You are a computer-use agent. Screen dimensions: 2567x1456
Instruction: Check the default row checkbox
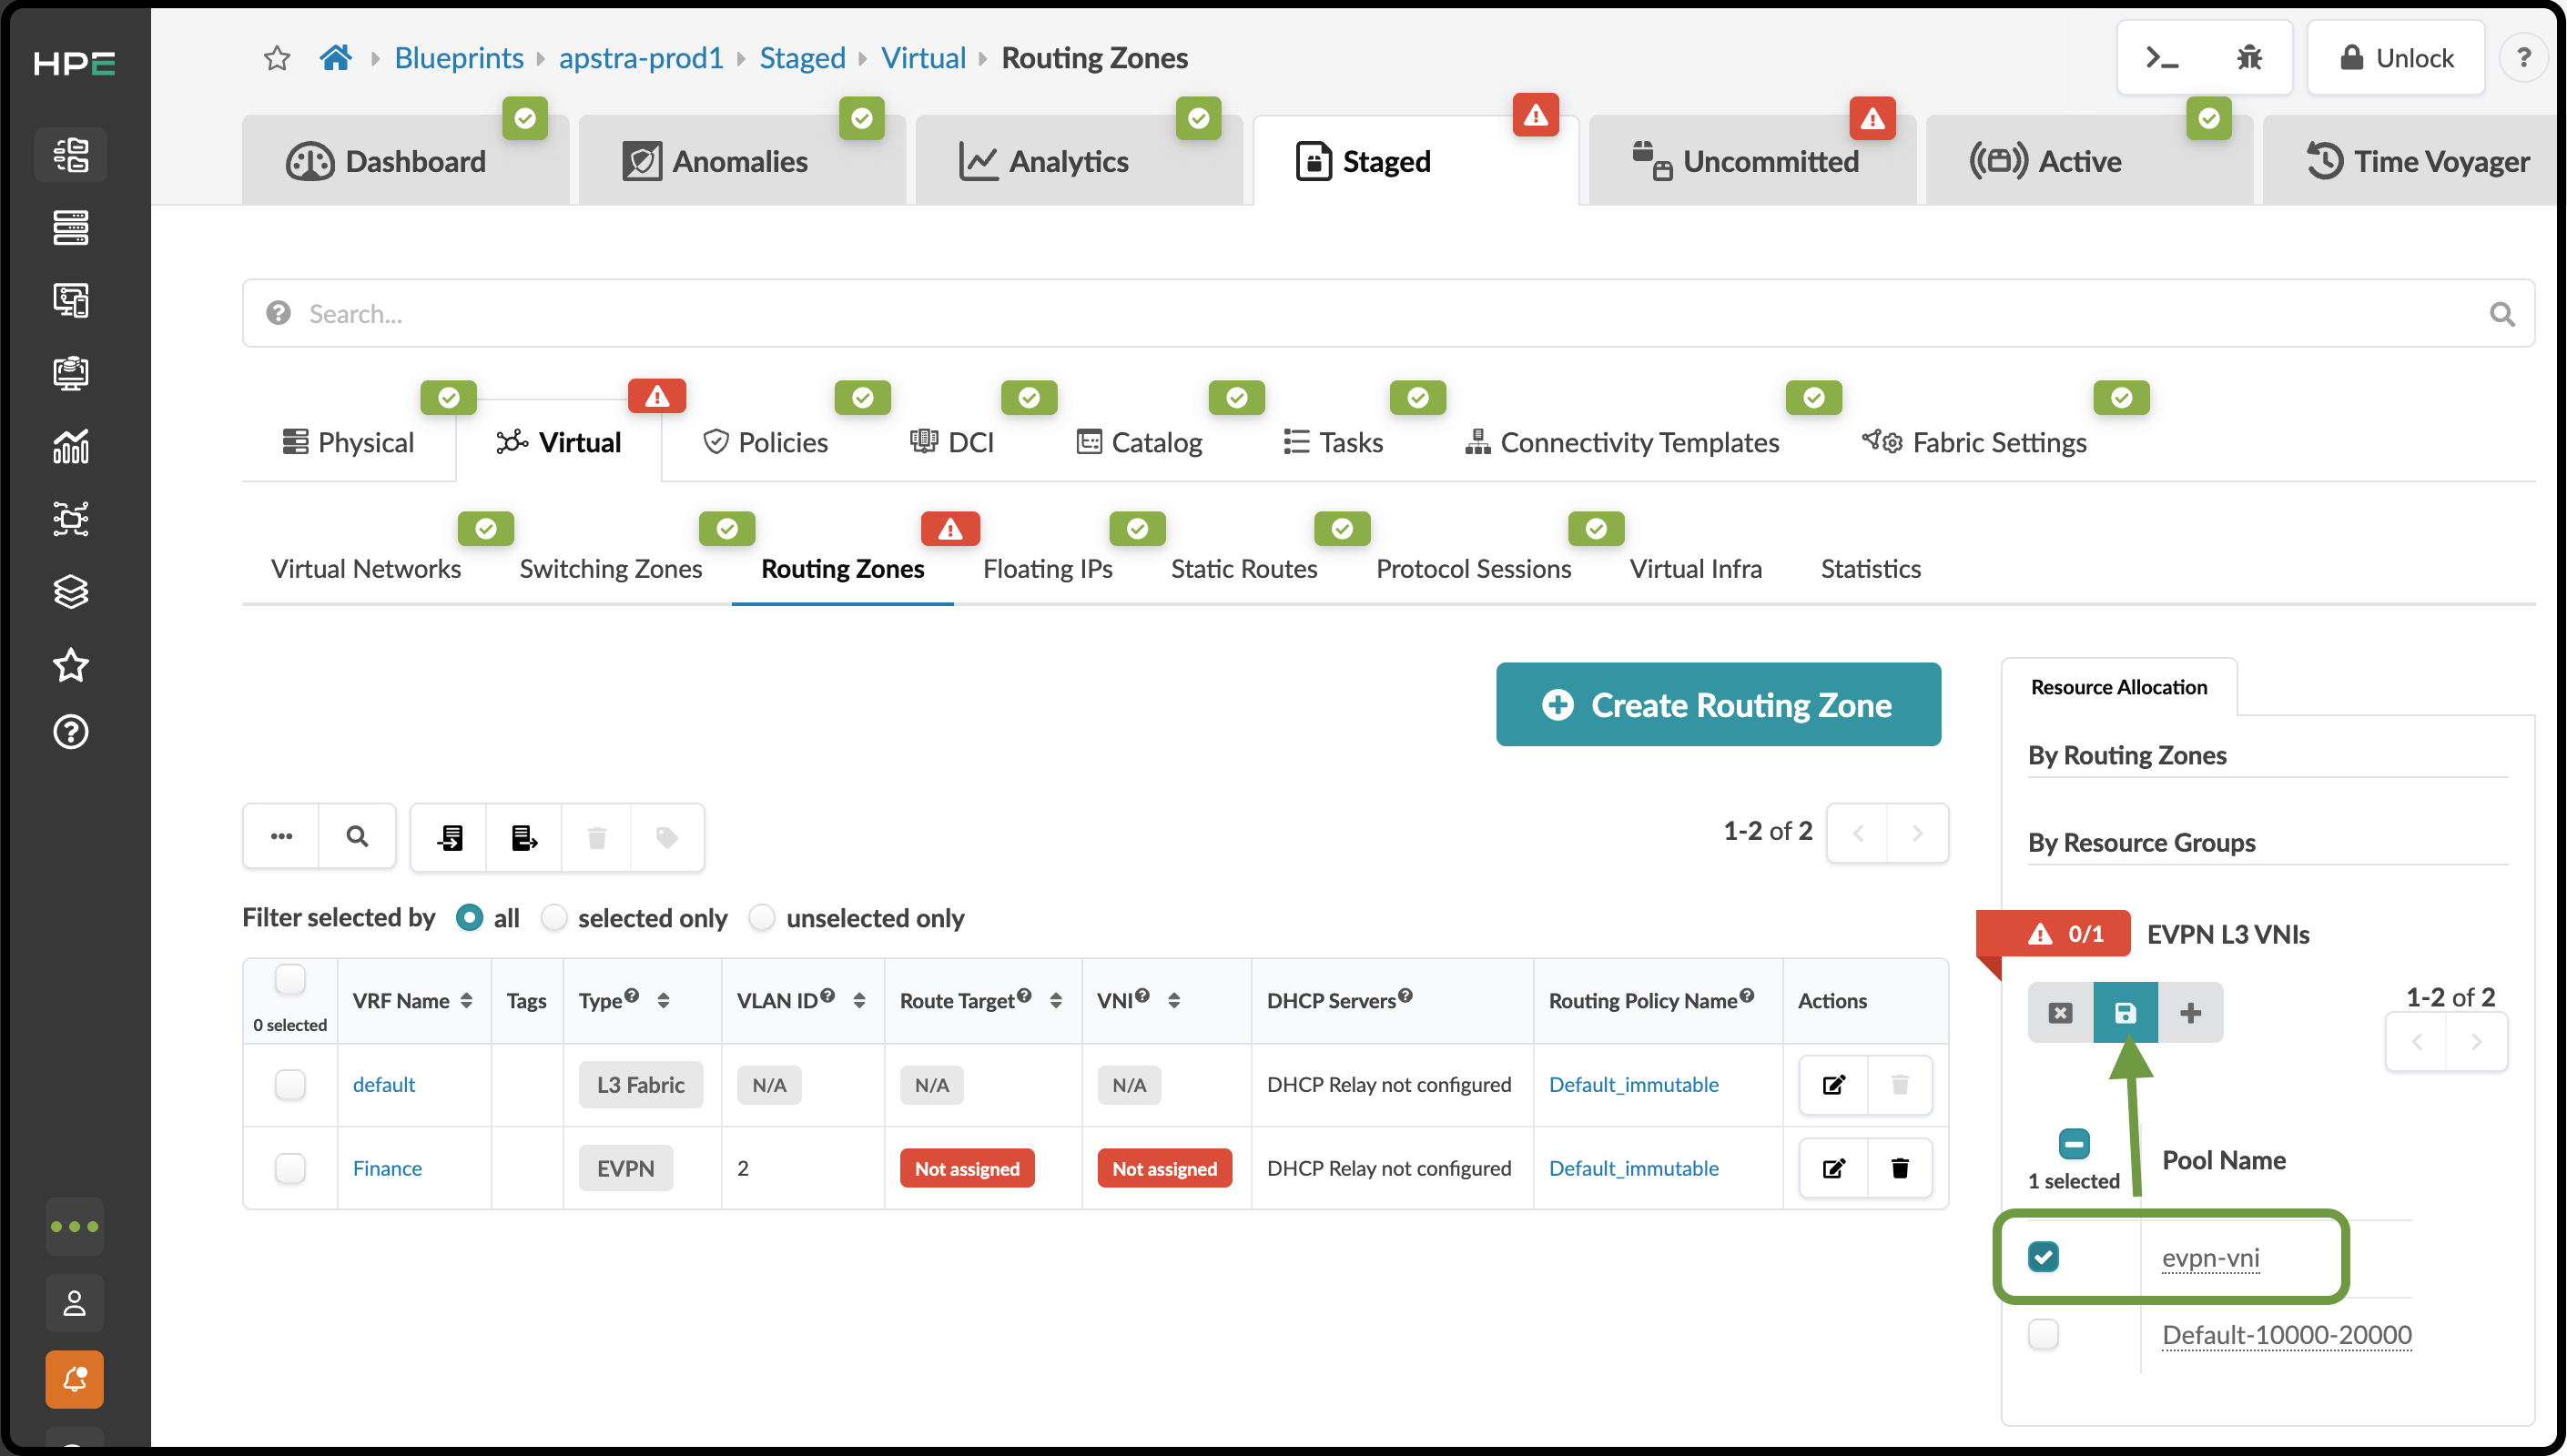click(290, 1085)
